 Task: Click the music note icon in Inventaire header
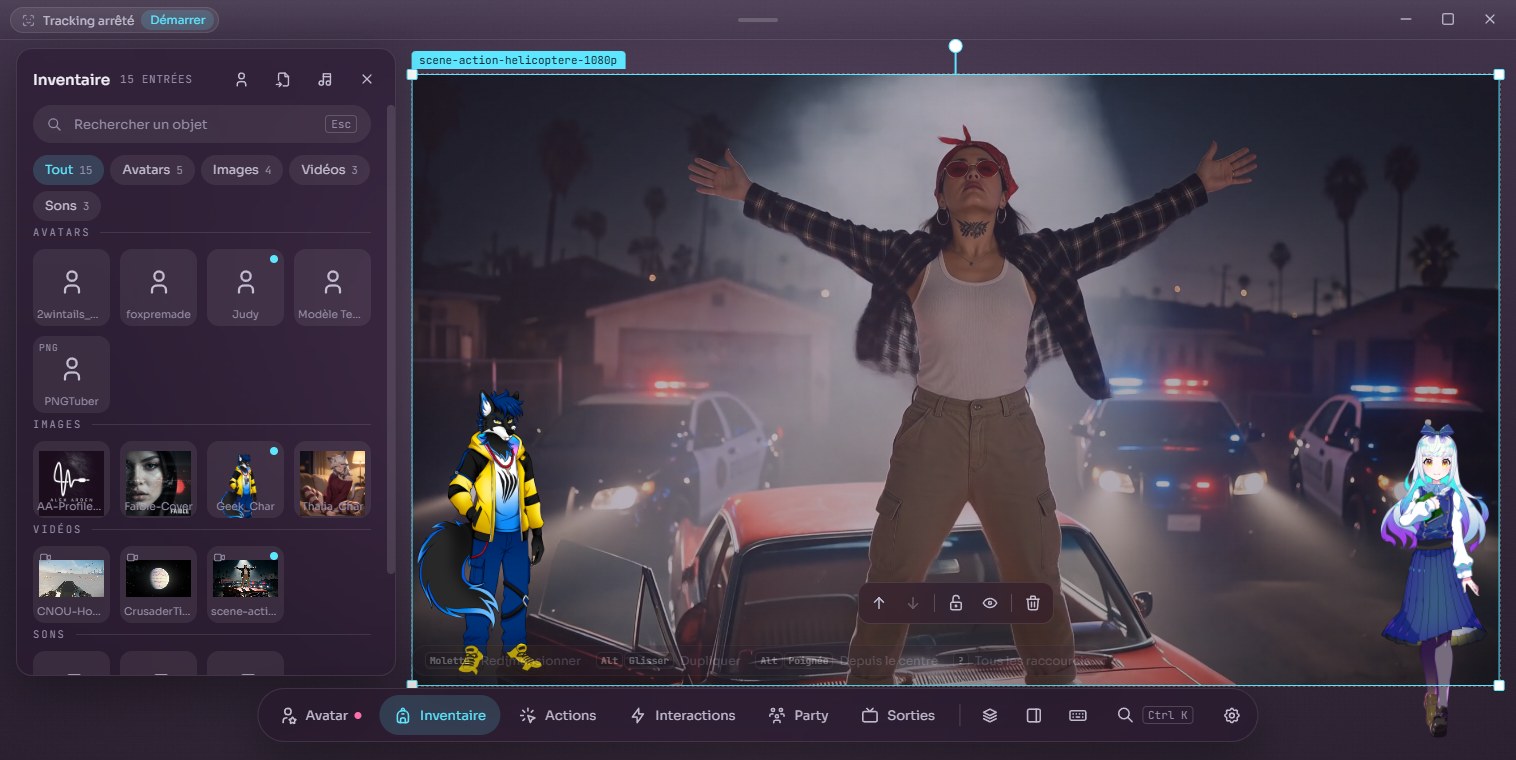[325, 80]
